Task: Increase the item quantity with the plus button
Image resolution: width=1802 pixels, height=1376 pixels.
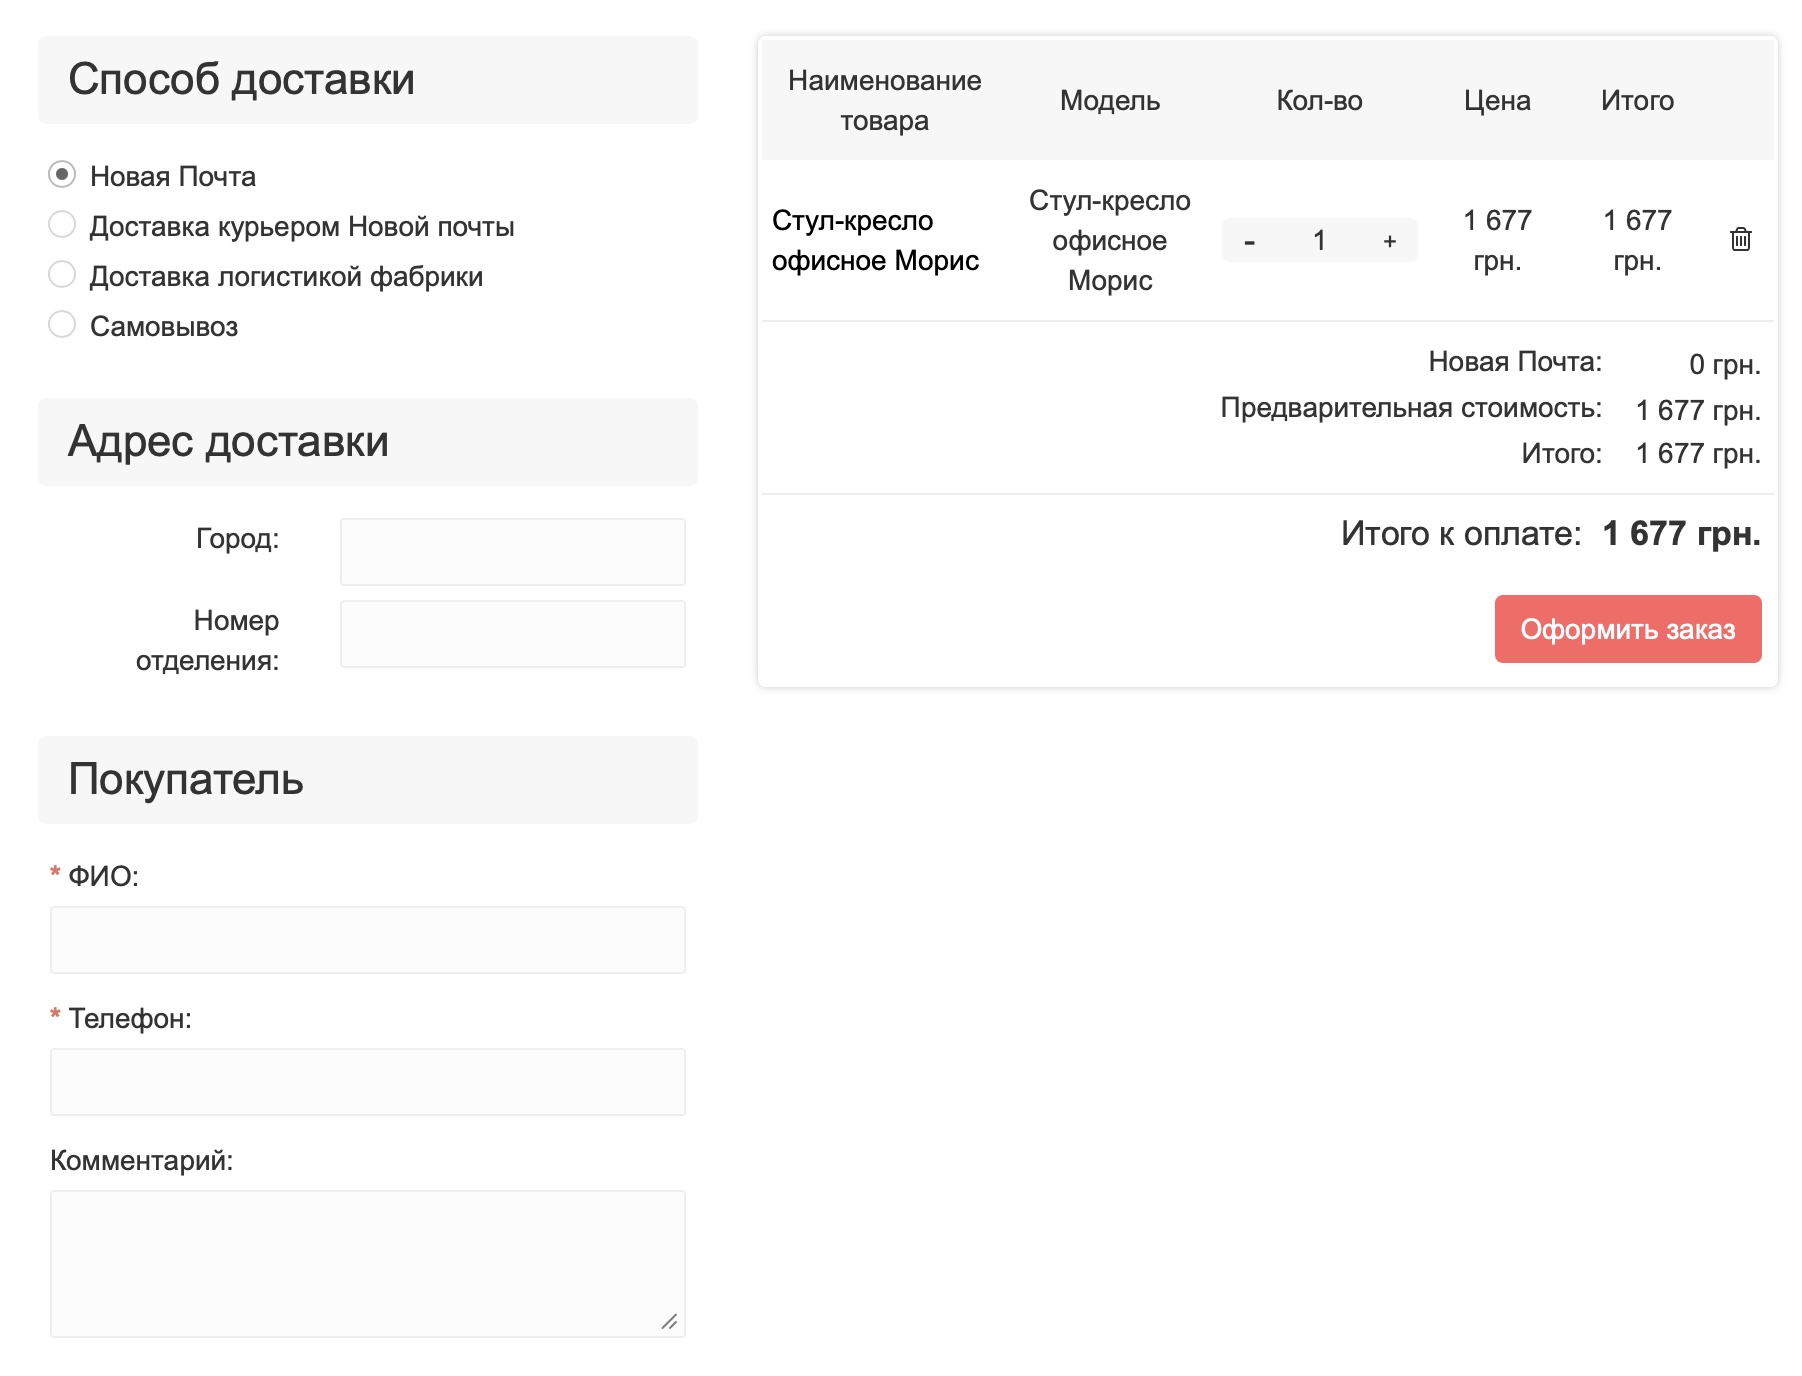Action: click(x=1389, y=241)
